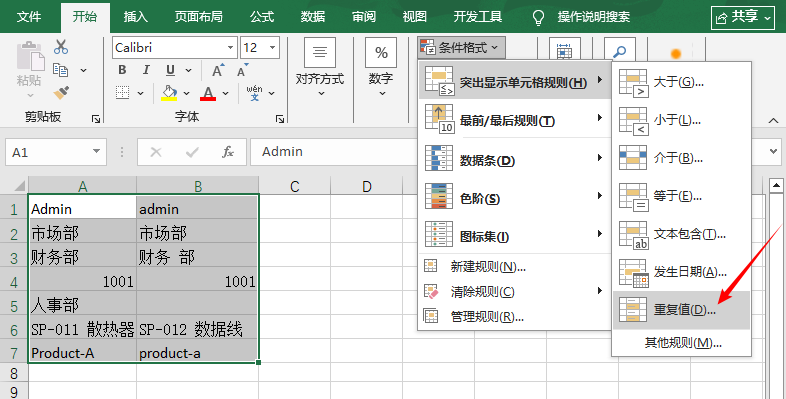Click the cell borders icon
Image resolution: width=786 pixels, height=399 pixels.
[x=122, y=92]
